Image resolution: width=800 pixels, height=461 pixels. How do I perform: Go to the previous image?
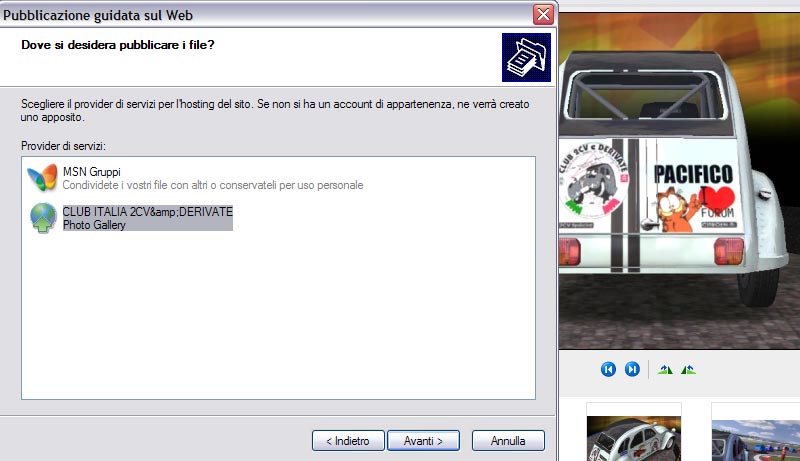pos(608,369)
